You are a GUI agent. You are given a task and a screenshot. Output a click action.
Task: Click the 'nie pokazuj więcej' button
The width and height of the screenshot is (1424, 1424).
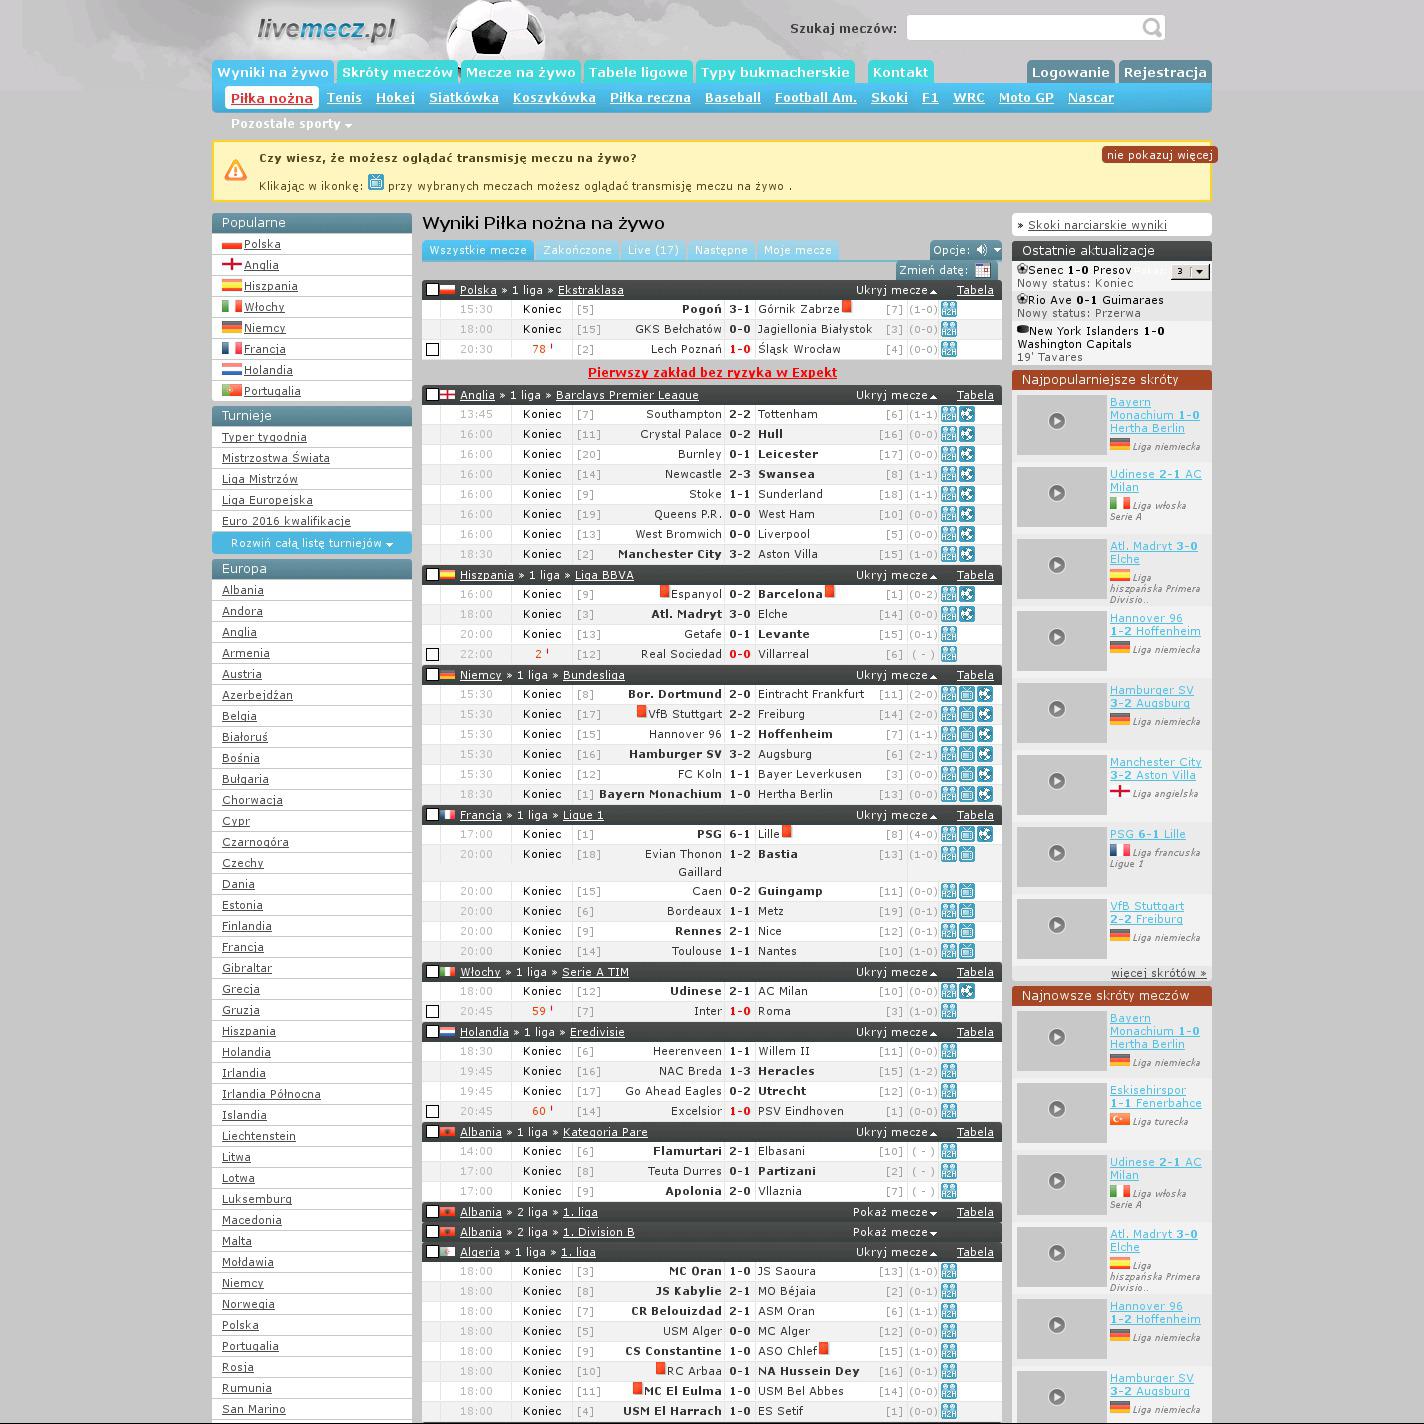[x=1159, y=155]
